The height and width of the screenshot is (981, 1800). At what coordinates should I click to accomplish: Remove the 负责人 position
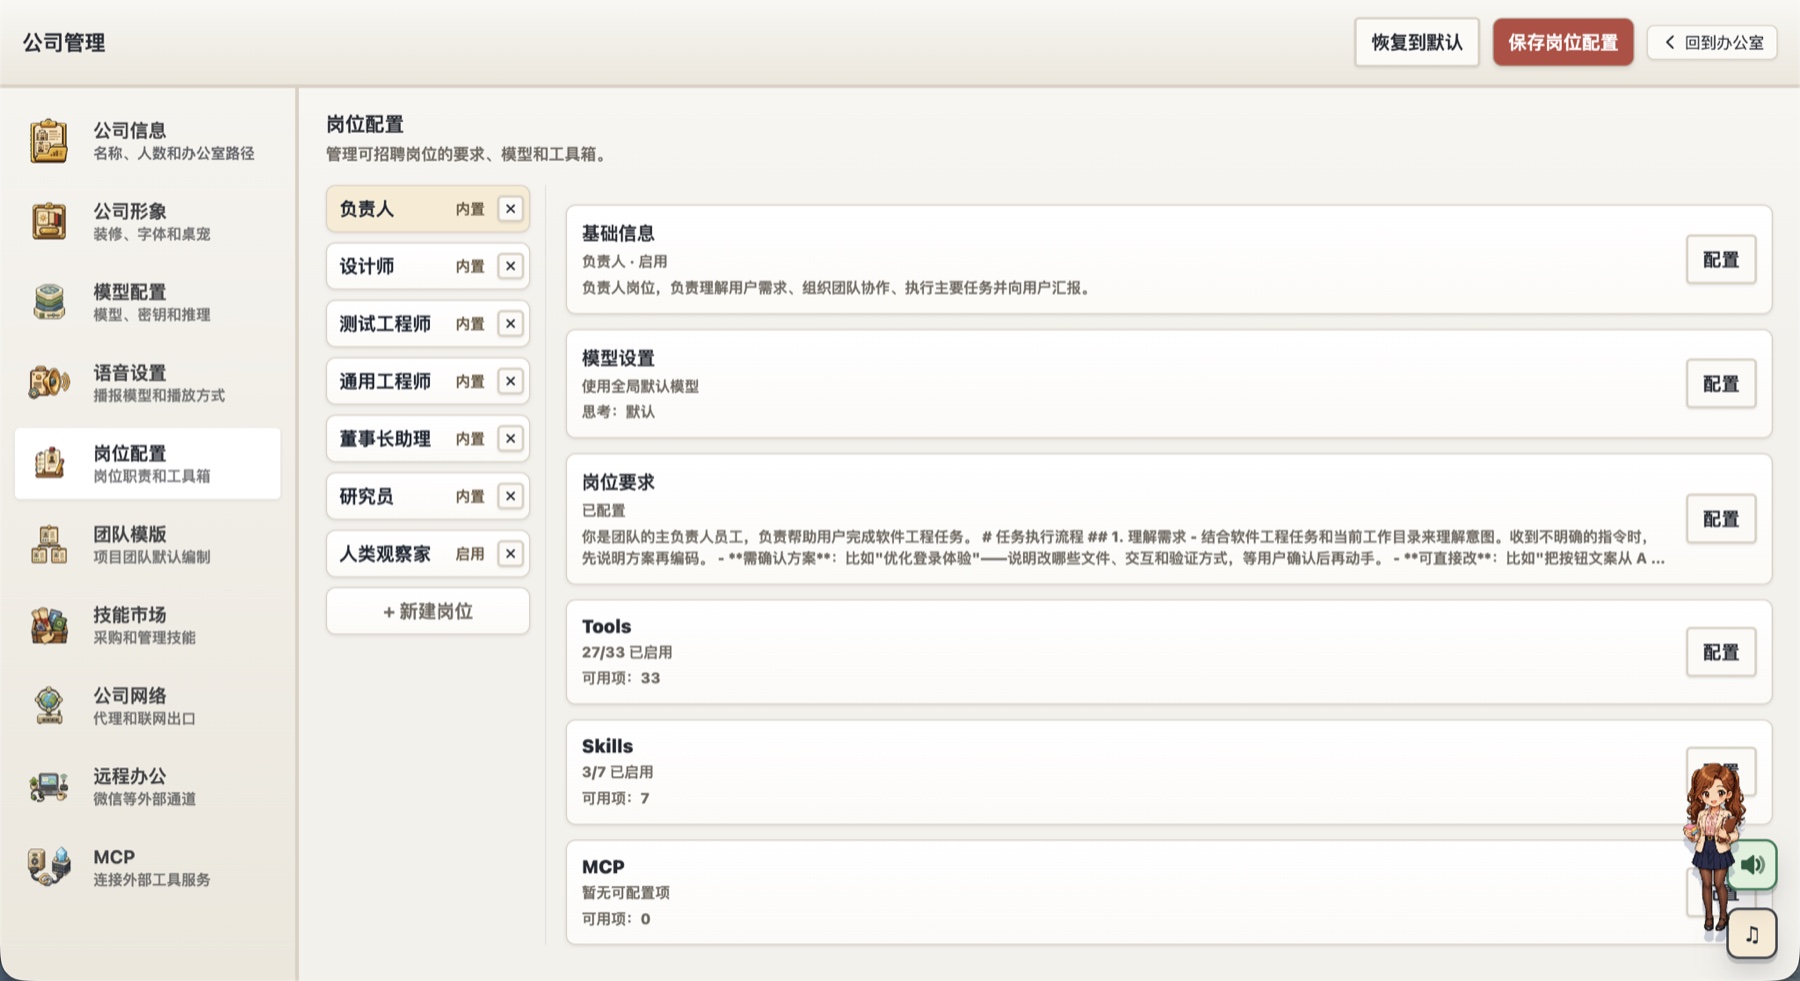tap(510, 209)
